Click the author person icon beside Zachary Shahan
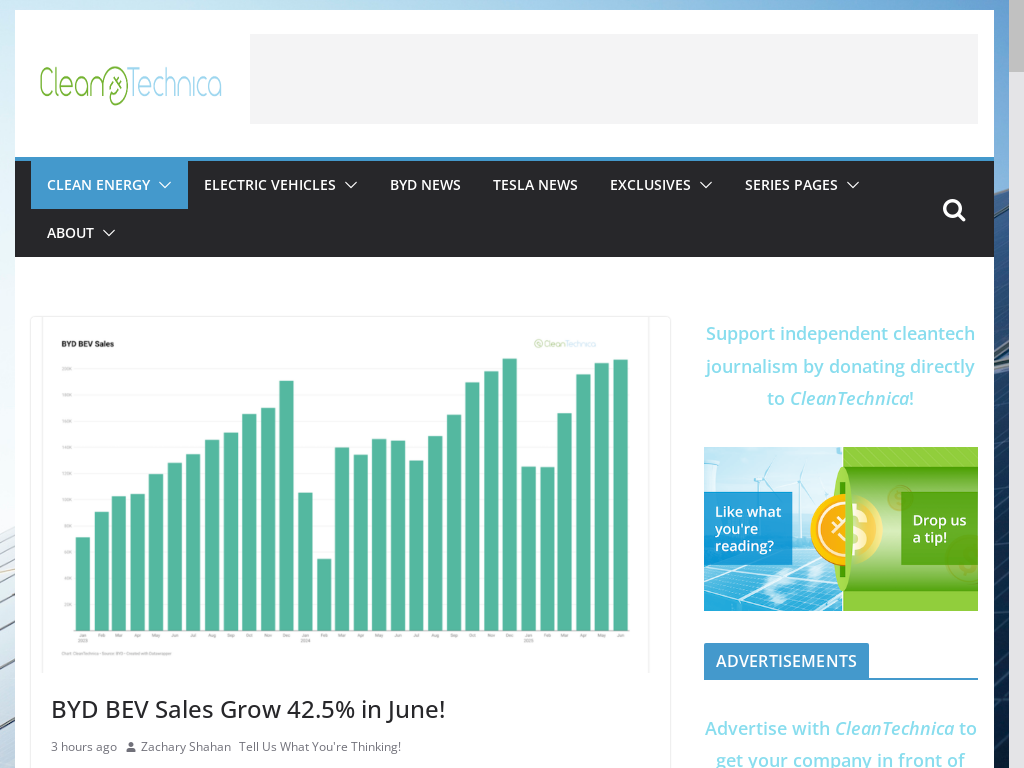This screenshot has width=1024, height=768. [x=131, y=747]
